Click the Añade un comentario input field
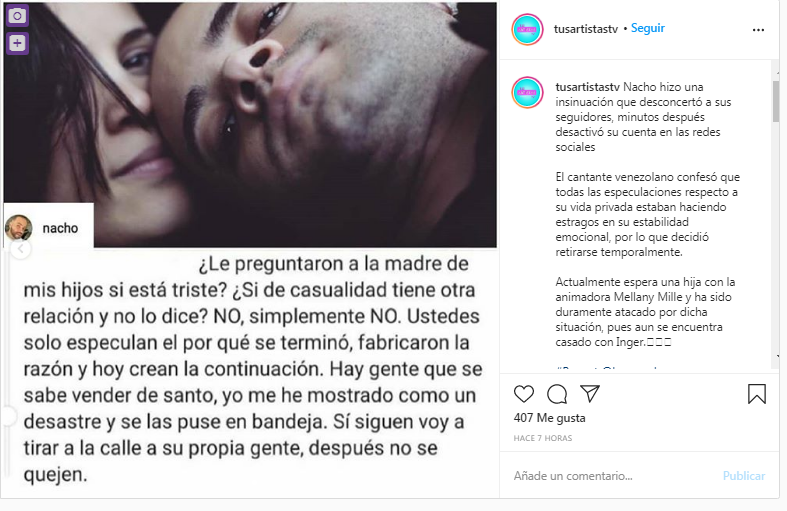Viewport: 787px width, 511px height. coord(615,476)
